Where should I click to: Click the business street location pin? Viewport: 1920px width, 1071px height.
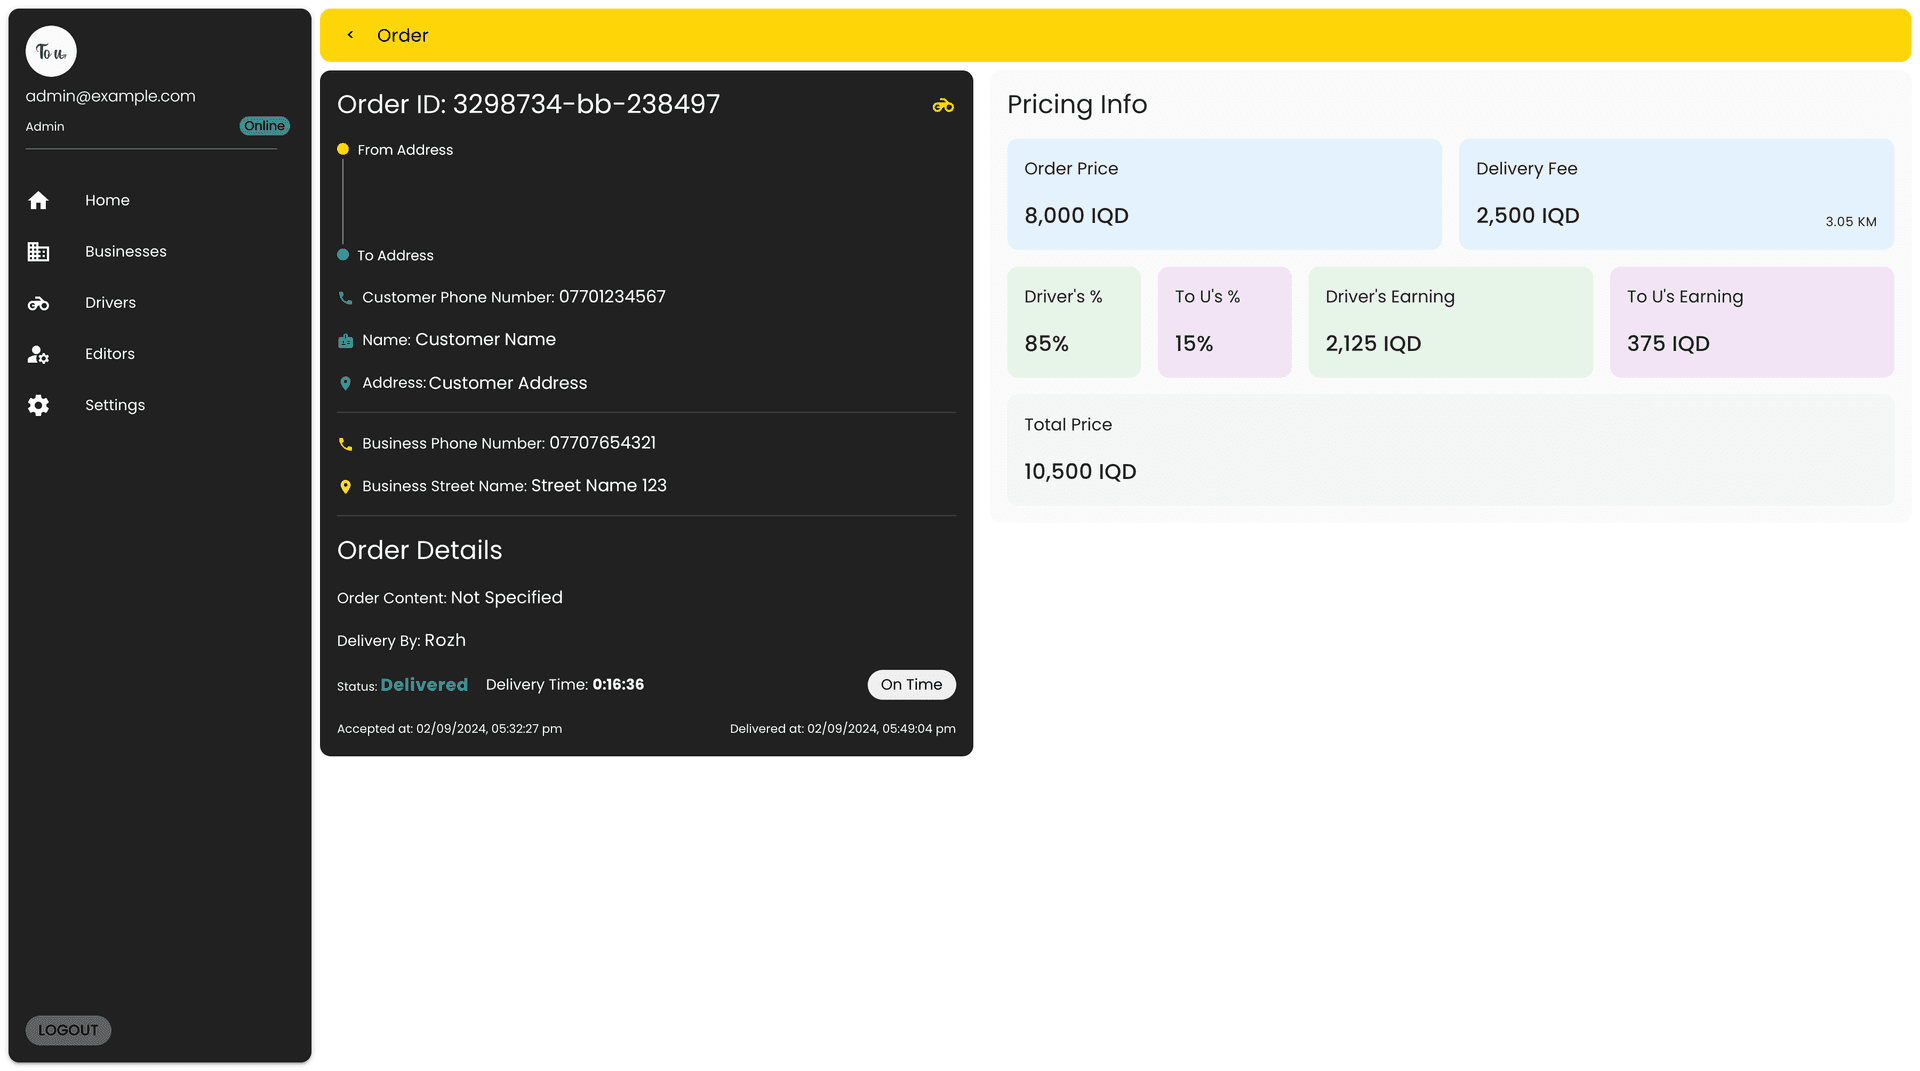pyautogui.click(x=345, y=487)
